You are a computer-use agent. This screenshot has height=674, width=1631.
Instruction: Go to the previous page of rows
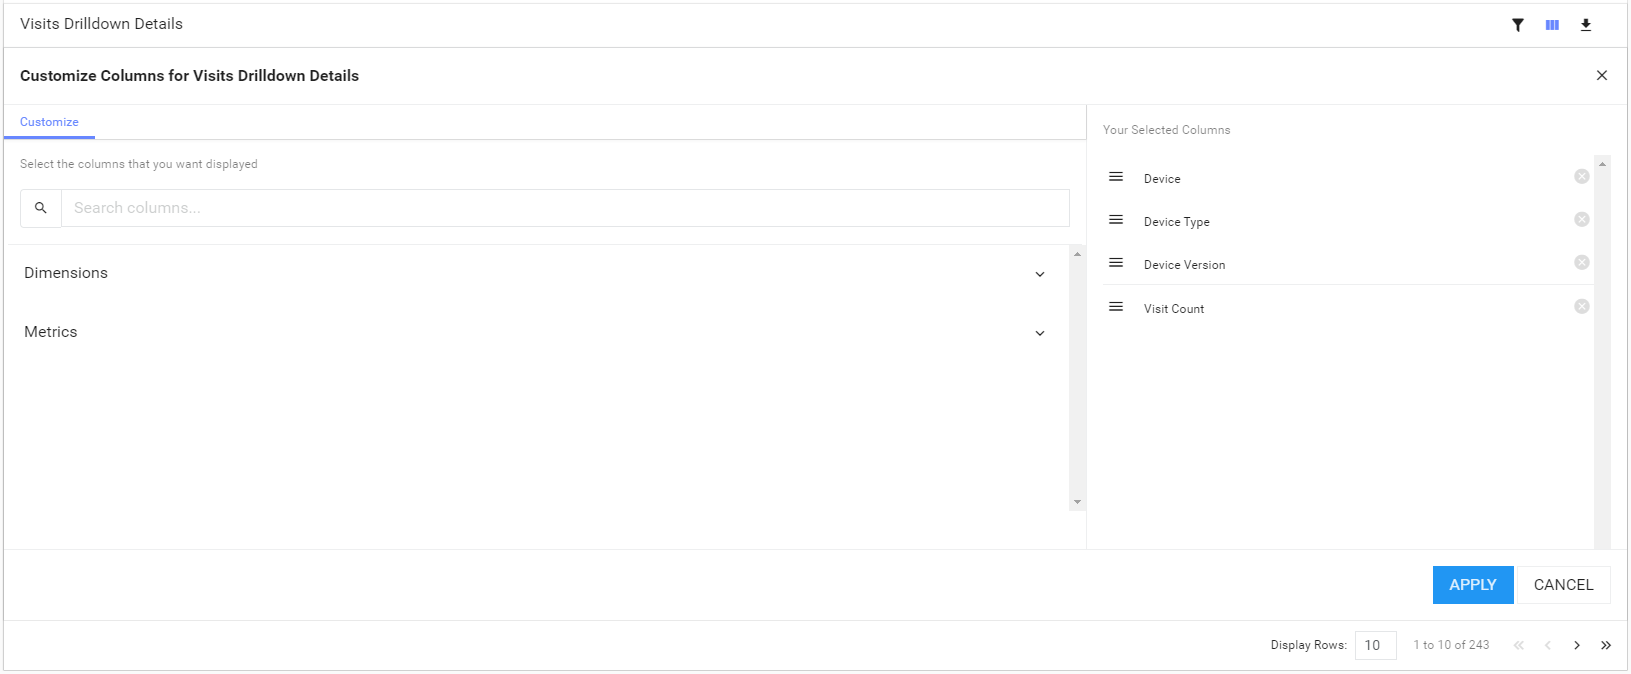(x=1548, y=645)
